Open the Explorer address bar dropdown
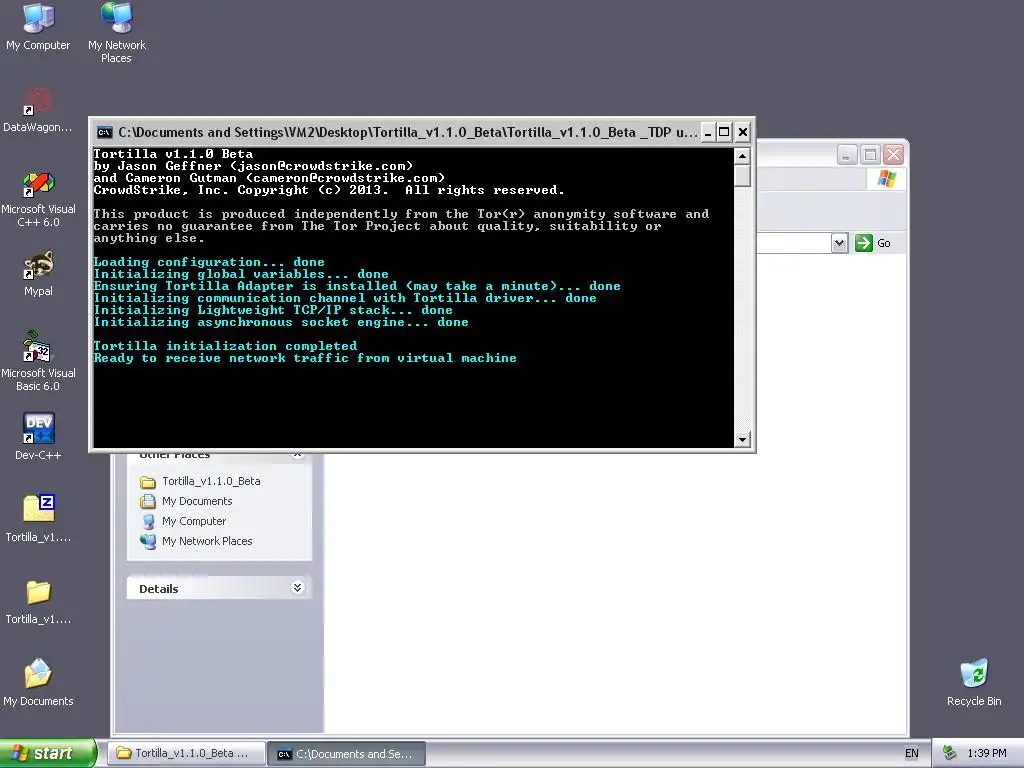 (839, 243)
